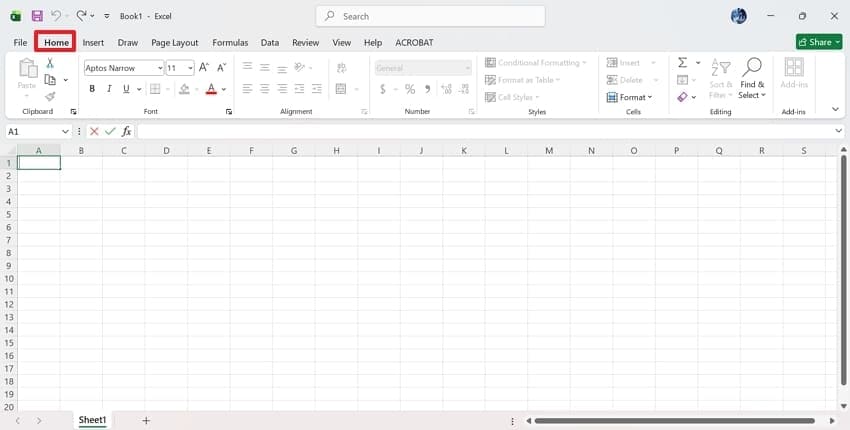The image size is (850, 430).
Task: Click the Save icon in title bar
Action: [x=37, y=16]
